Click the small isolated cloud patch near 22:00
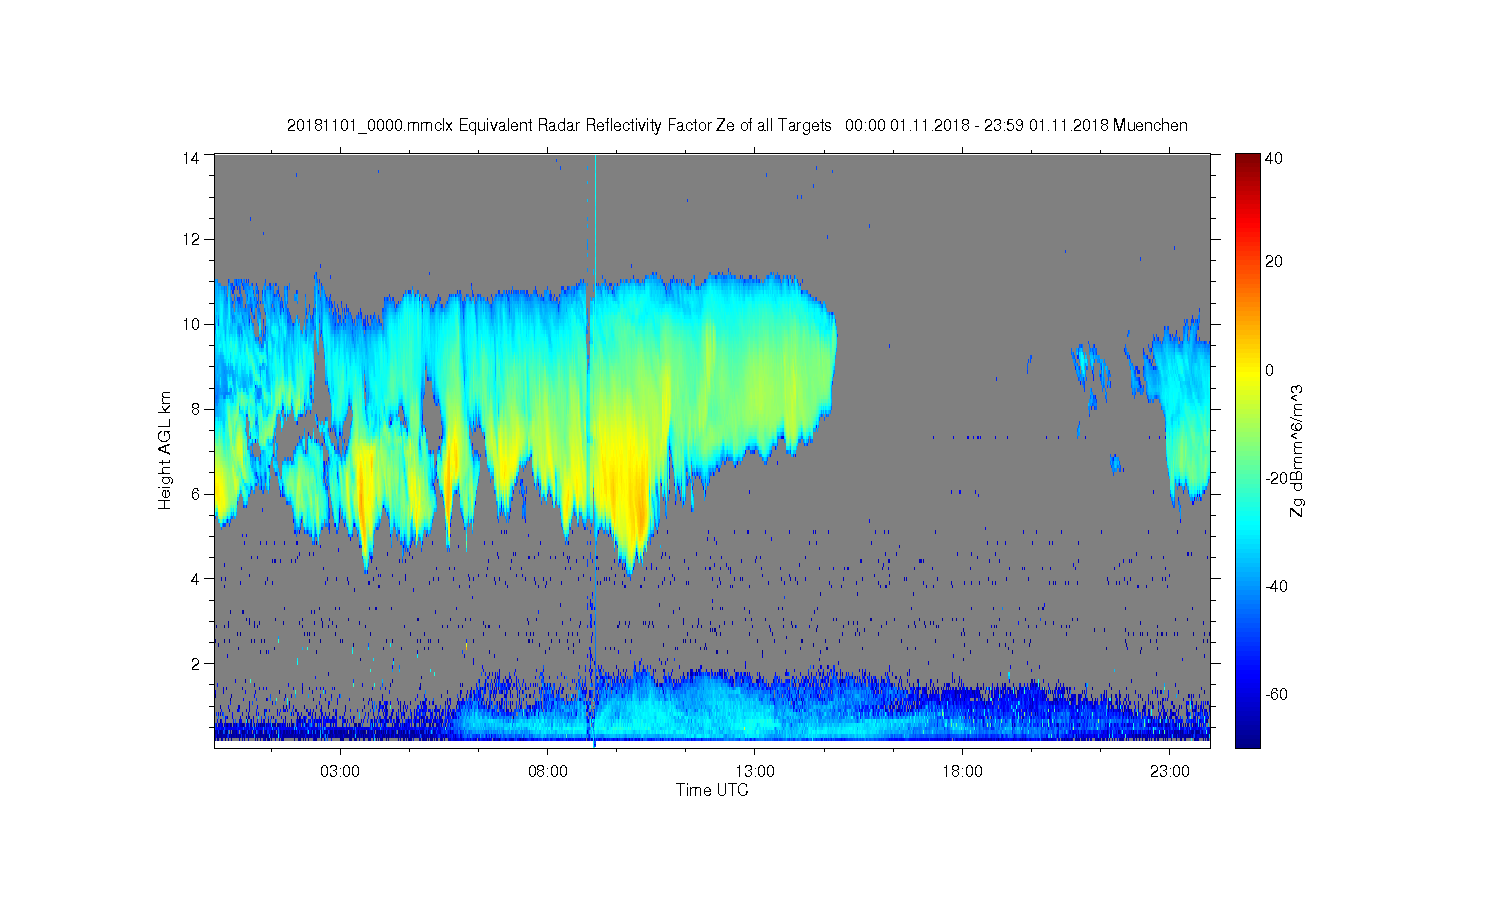Screen dimensions: 1500x900 coord(1116,463)
